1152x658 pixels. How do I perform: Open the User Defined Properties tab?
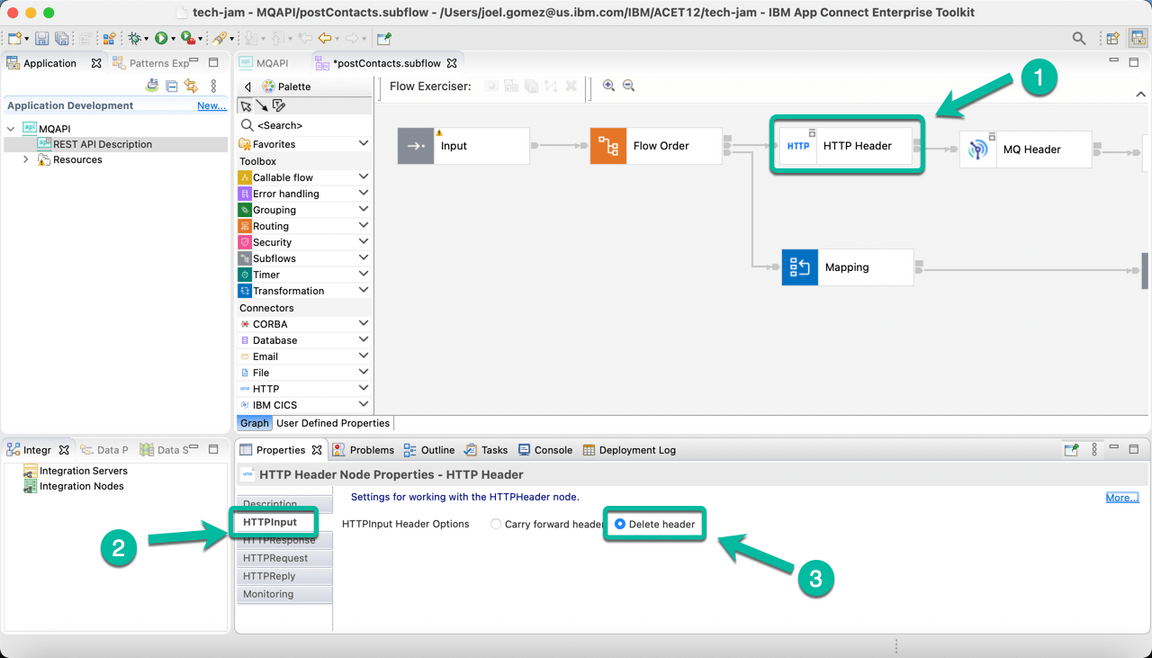click(332, 423)
